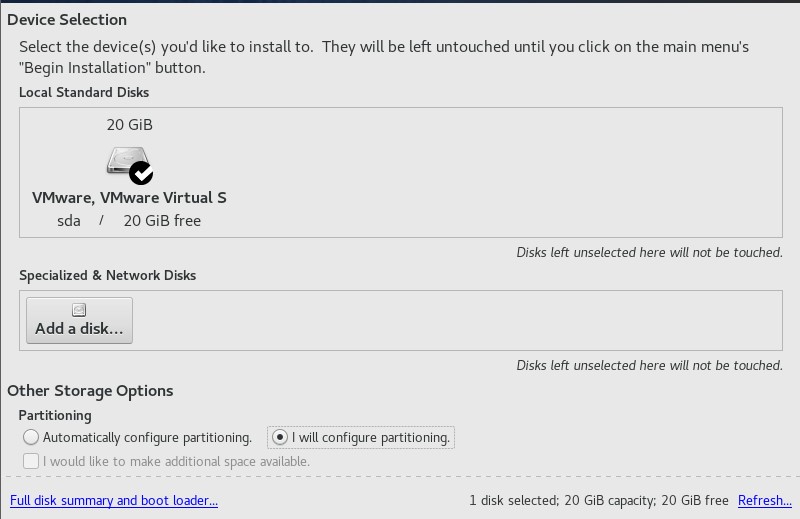Screen dimensions: 800x519
Task: Open Full disk summary and boot loader link
Action: pos(114,500)
